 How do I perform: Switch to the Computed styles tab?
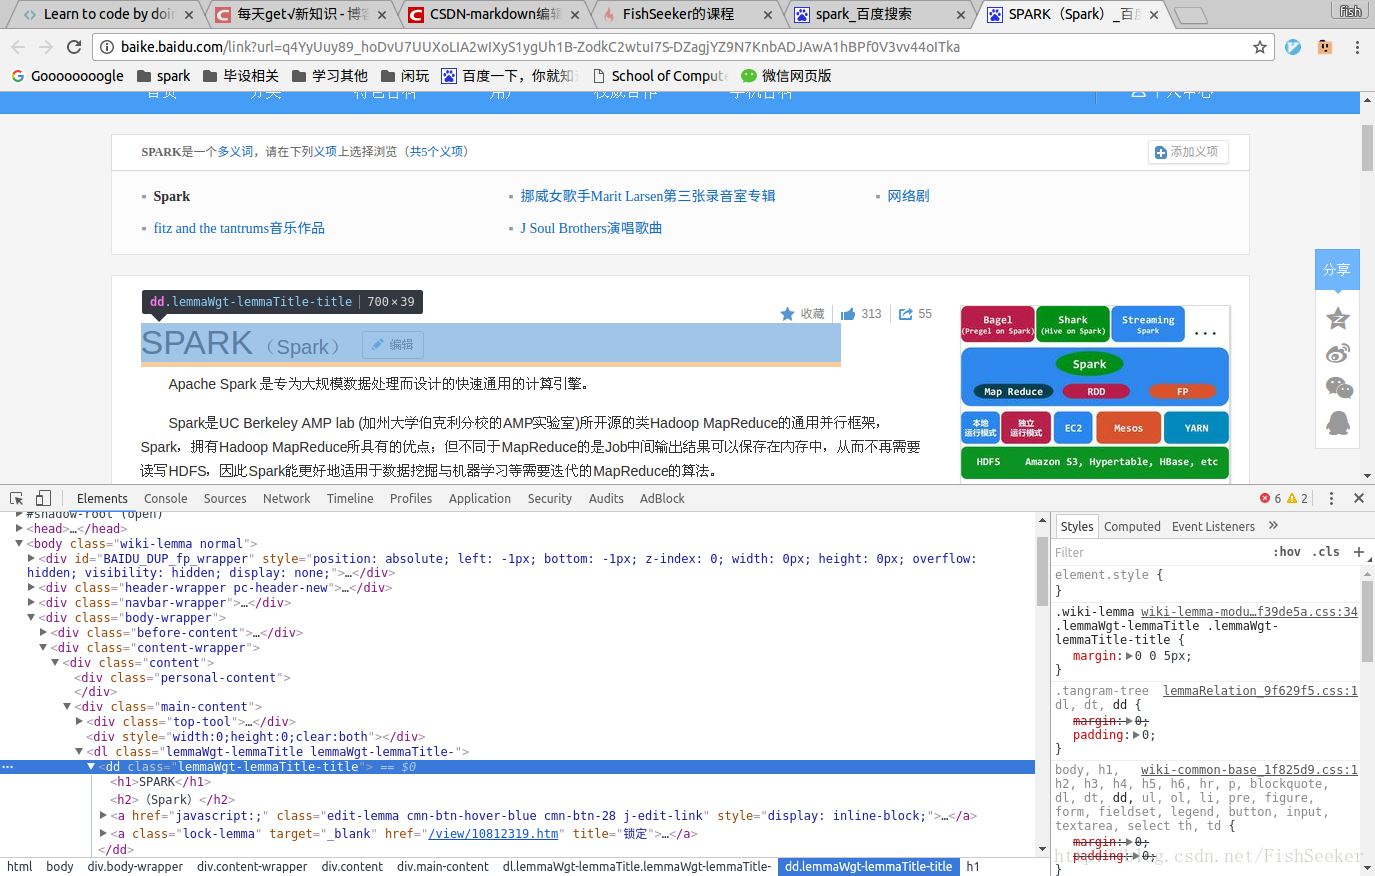[1132, 526]
